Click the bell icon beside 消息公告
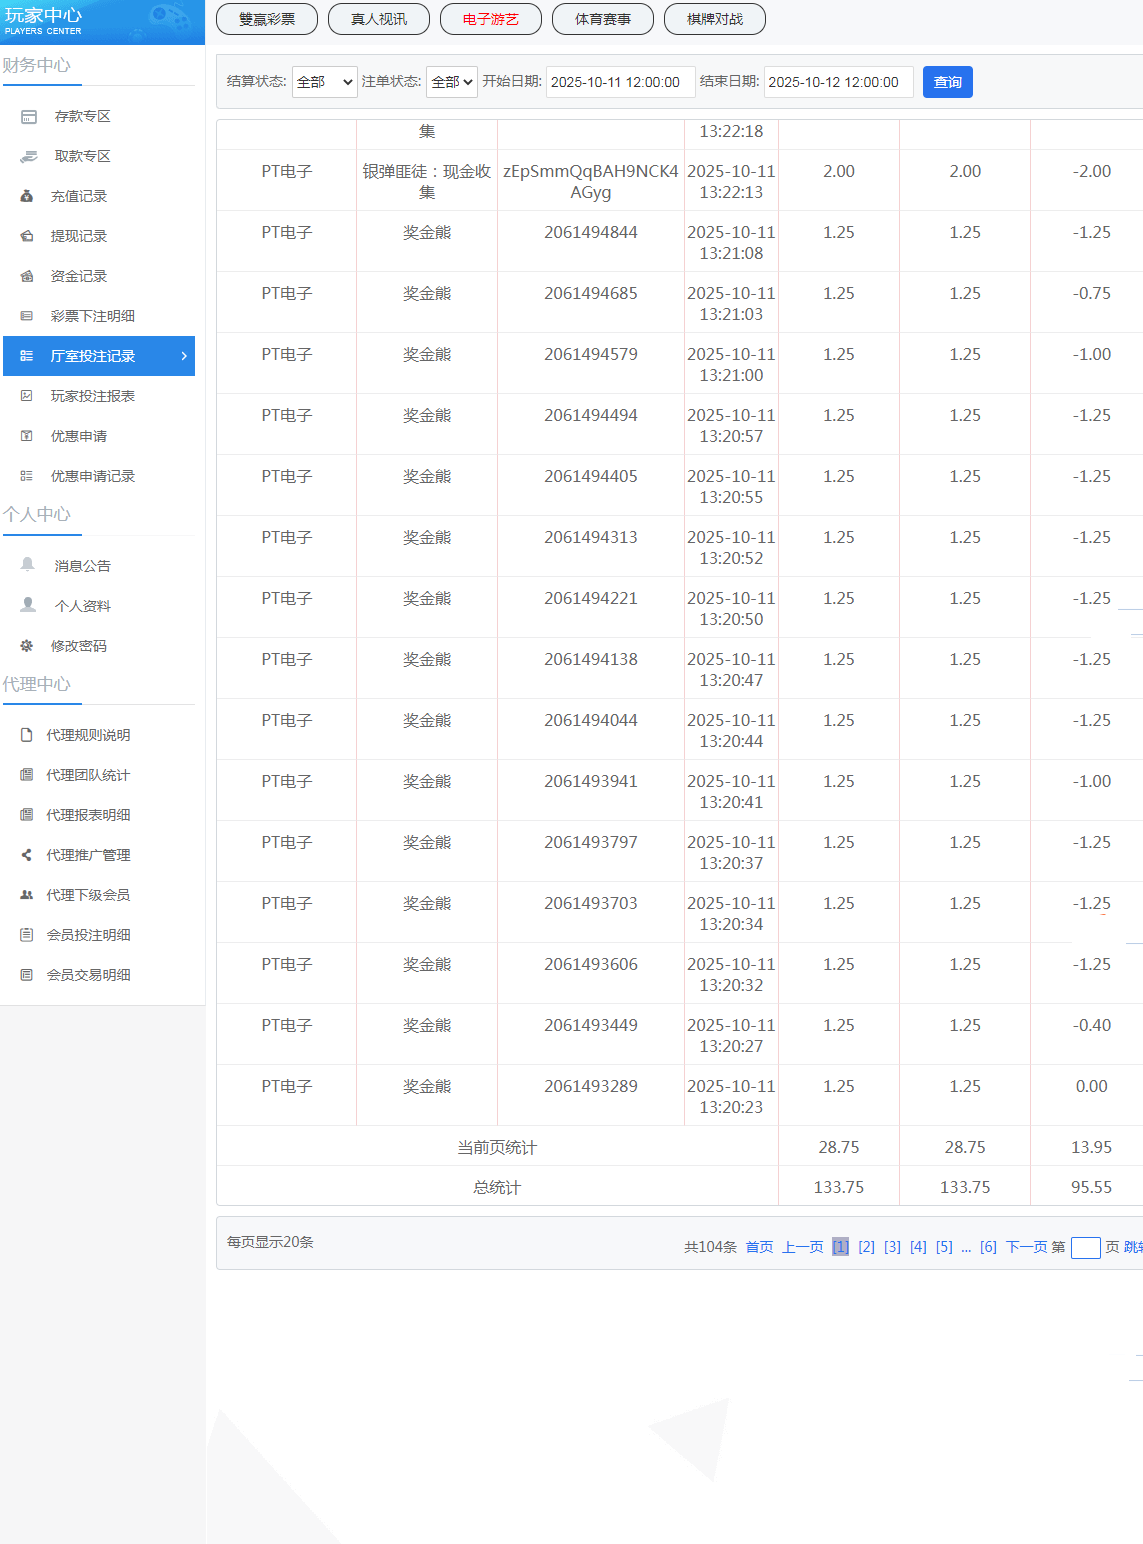This screenshot has height=1544, width=1143. pos(28,565)
